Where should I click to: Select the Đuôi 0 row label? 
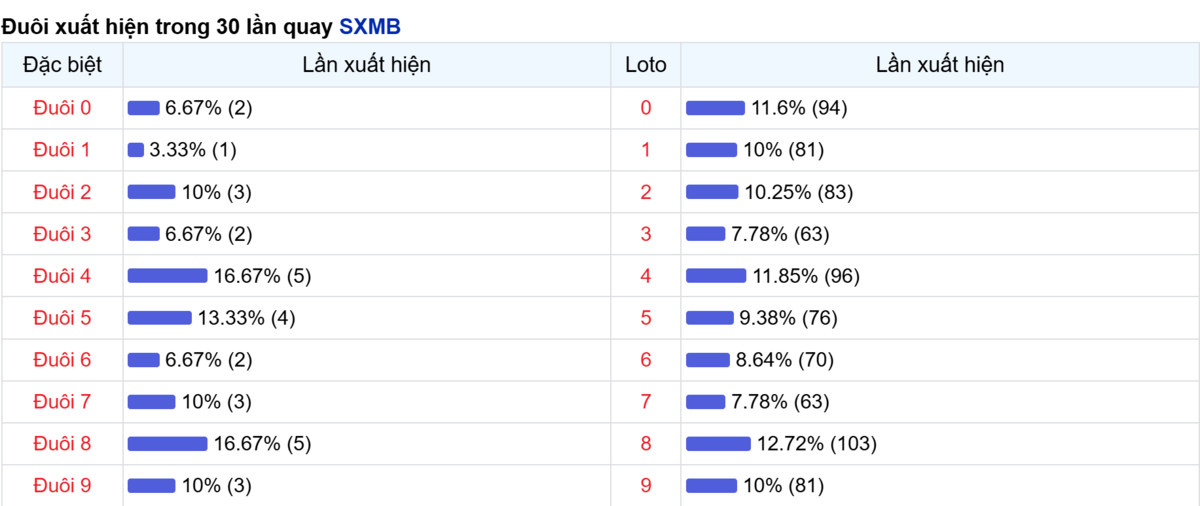click(x=62, y=108)
